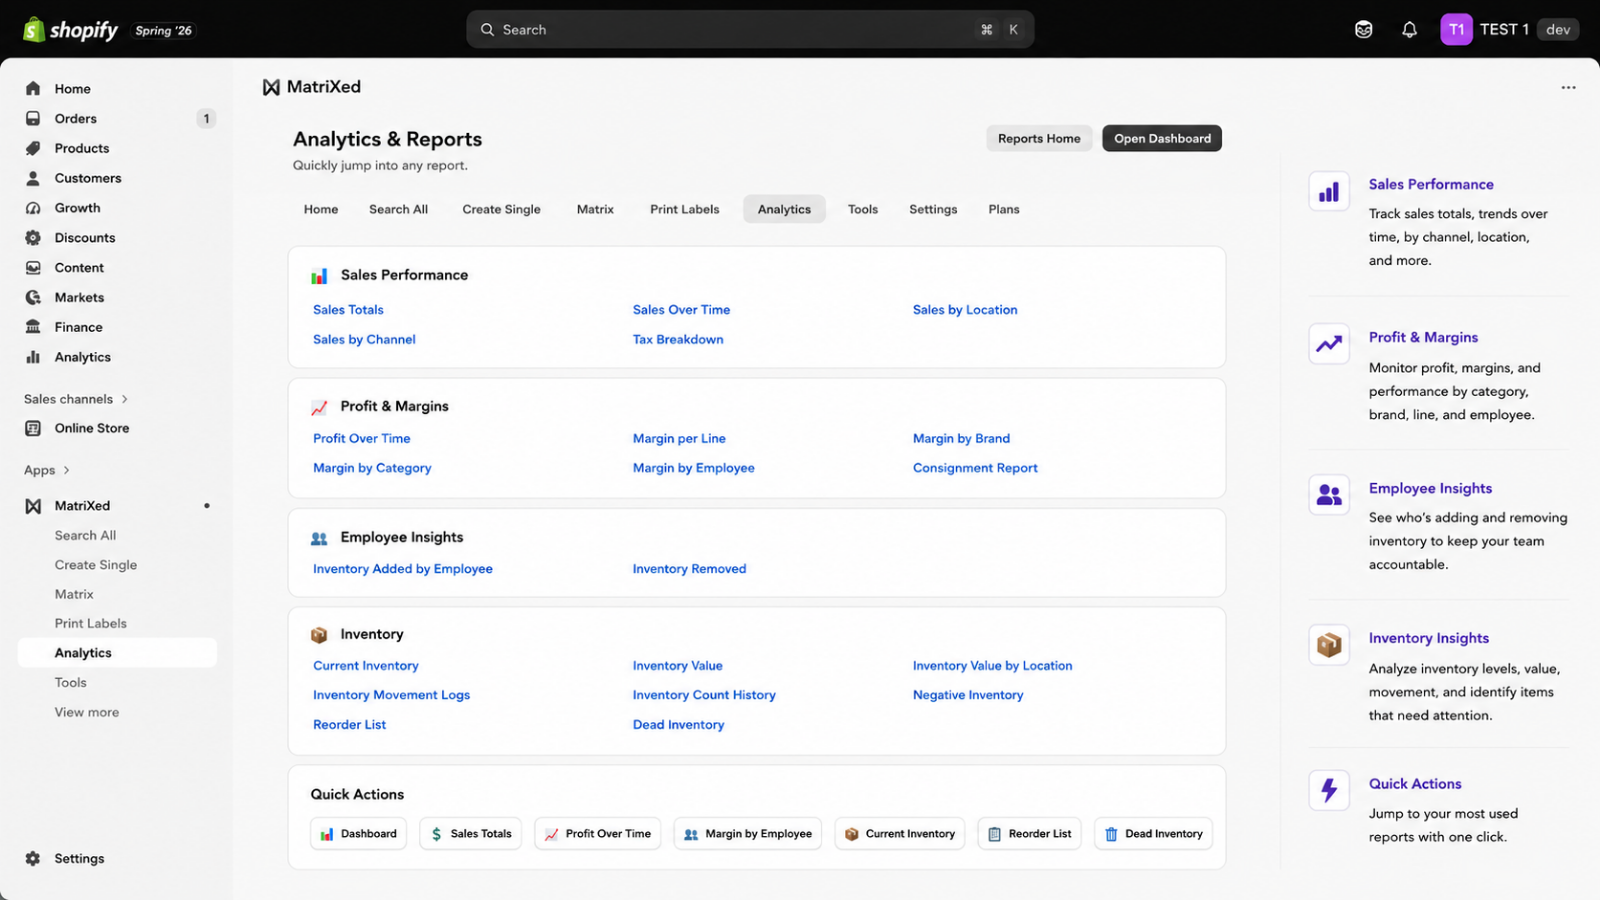This screenshot has height=900, width=1600.
Task: Click the T1 store avatar
Action: 1456,30
